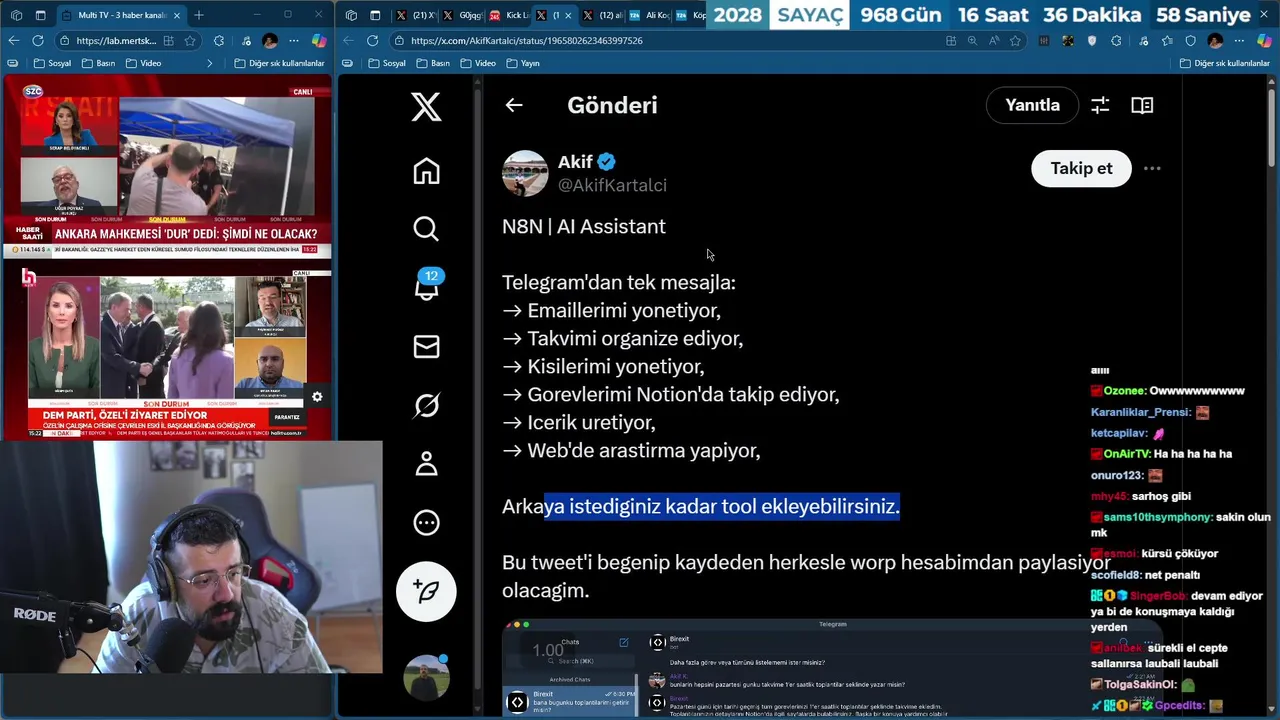Open Copilot icon in right browser toolbar

tap(1264, 41)
